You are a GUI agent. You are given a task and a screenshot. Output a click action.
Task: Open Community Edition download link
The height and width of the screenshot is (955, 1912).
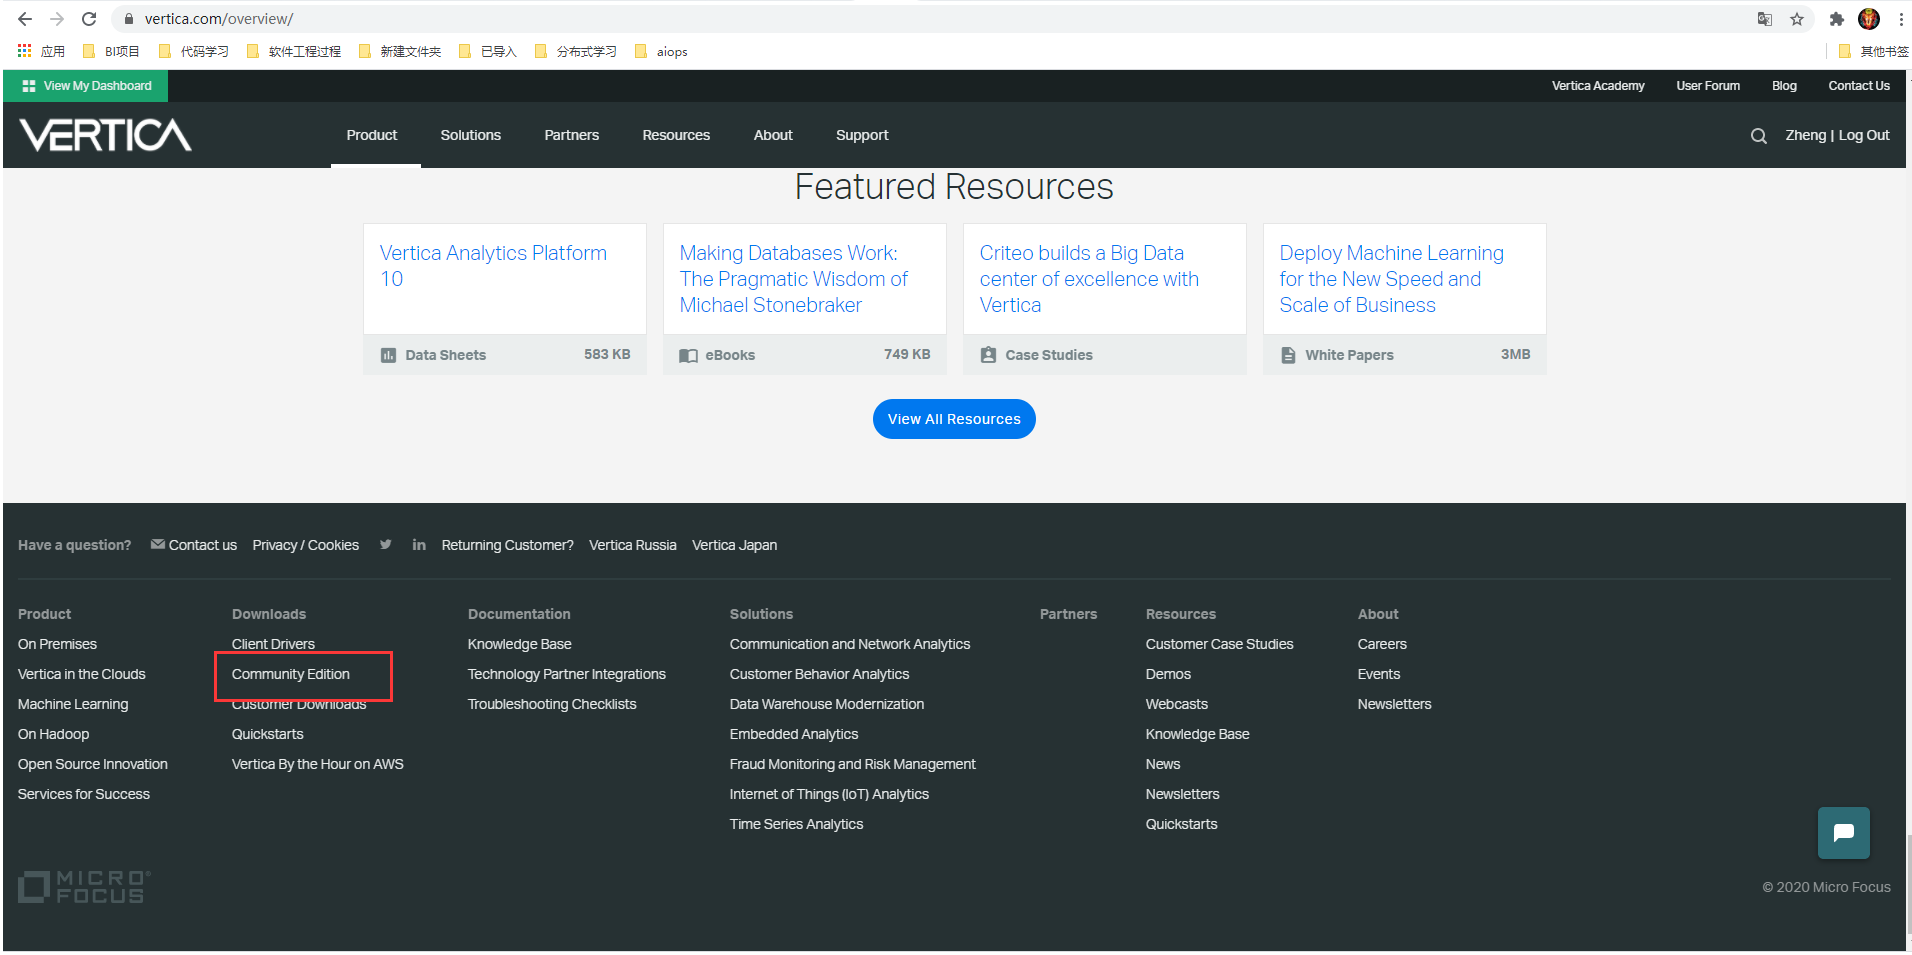point(291,675)
